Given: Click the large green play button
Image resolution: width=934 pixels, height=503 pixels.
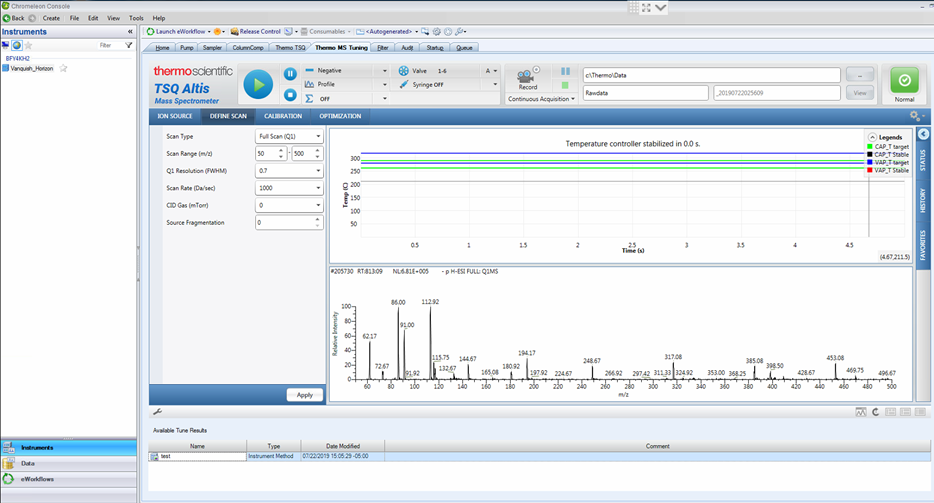Looking at the screenshot, I should click(259, 85).
